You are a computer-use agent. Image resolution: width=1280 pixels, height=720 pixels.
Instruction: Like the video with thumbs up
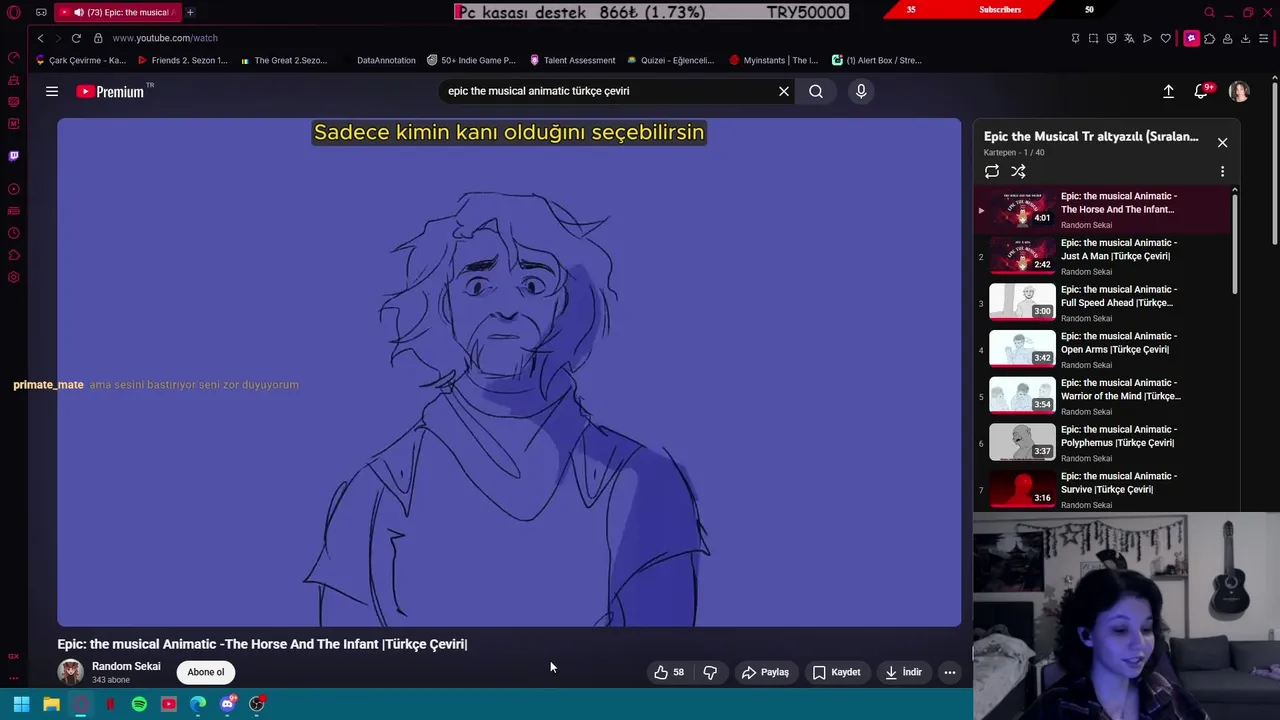(x=669, y=672)
